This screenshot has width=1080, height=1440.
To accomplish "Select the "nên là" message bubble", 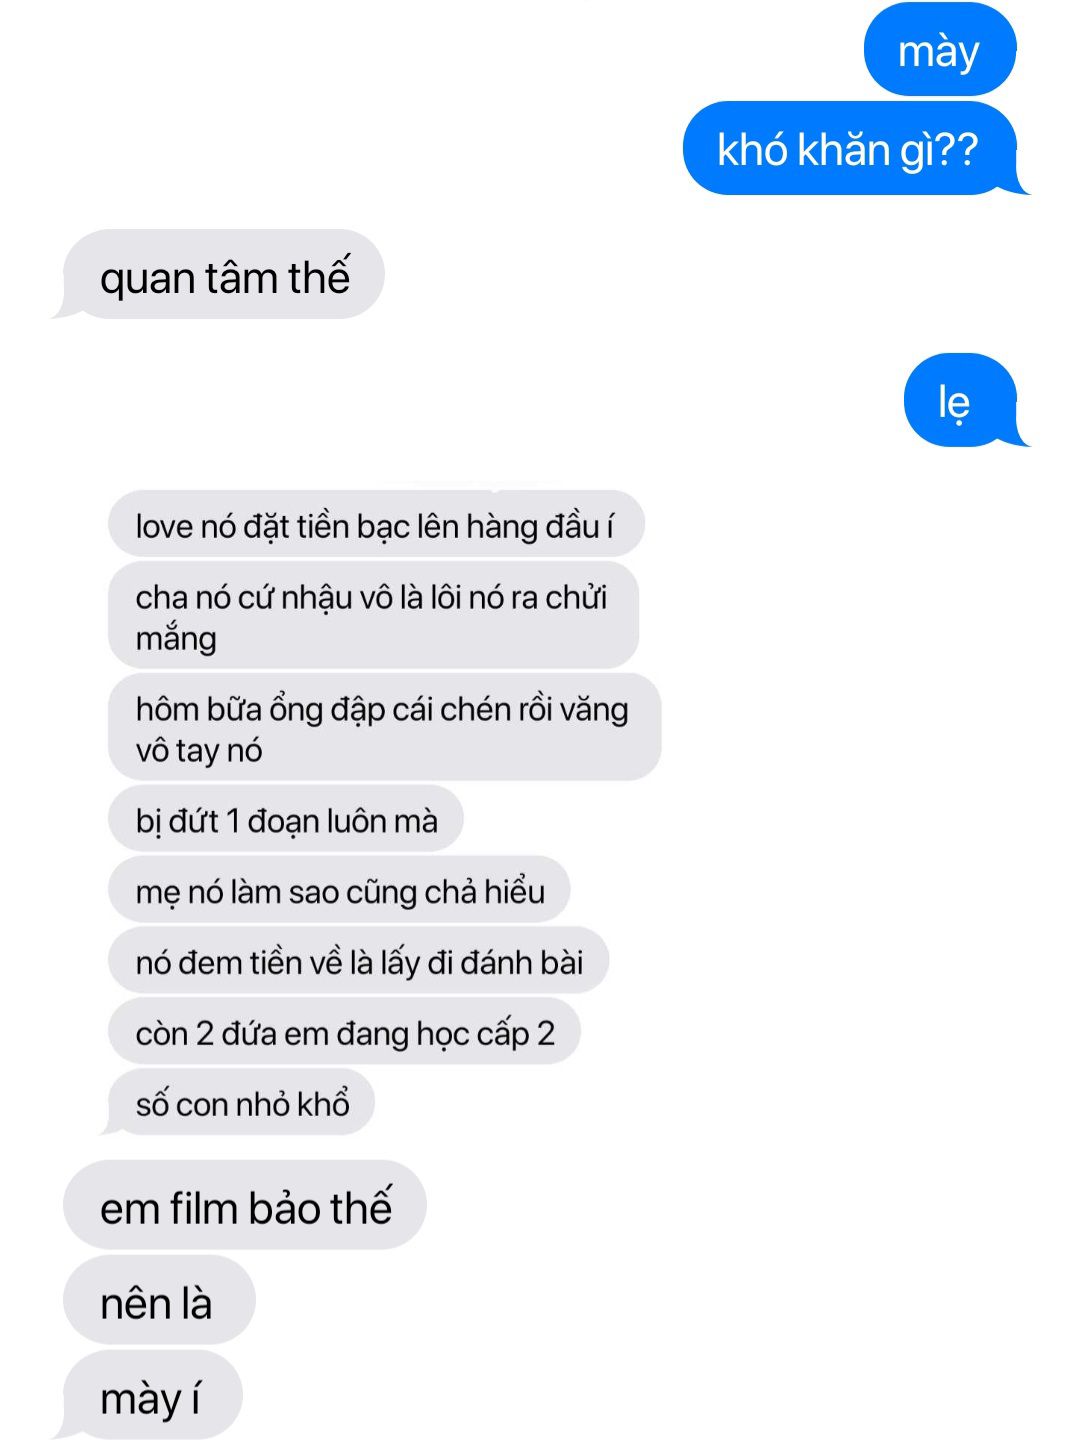I will click(x=159, y=1300).
